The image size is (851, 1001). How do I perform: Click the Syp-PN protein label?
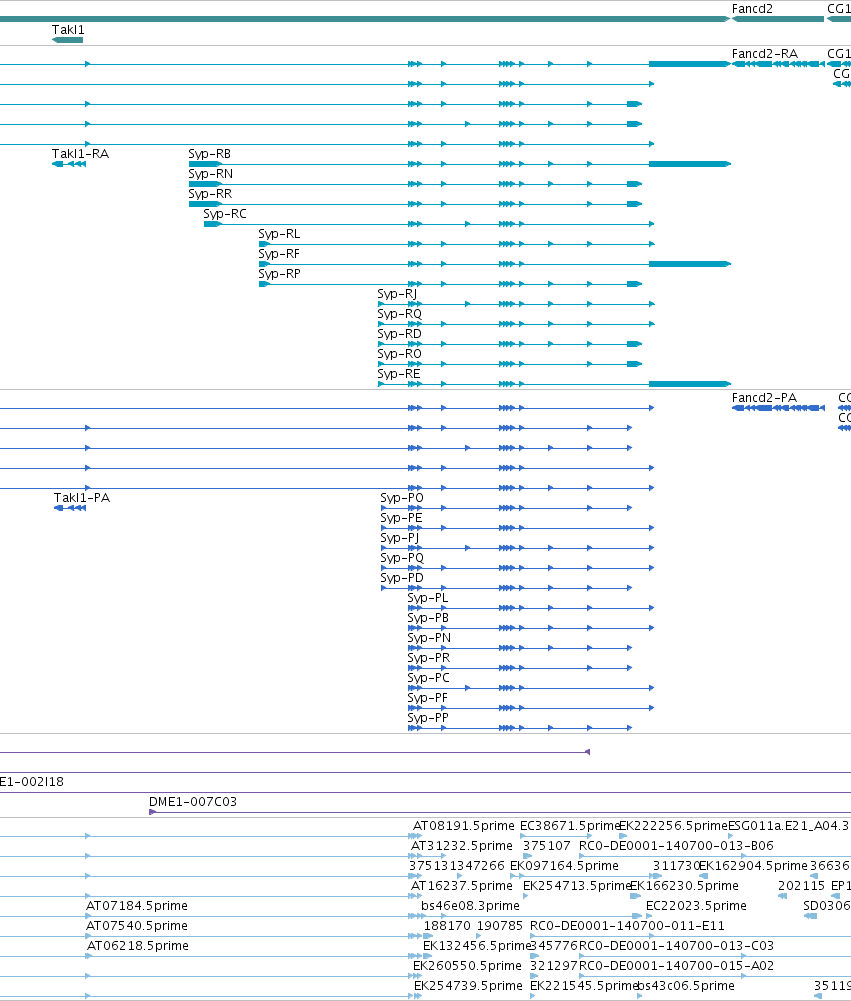tap(429, 638)
